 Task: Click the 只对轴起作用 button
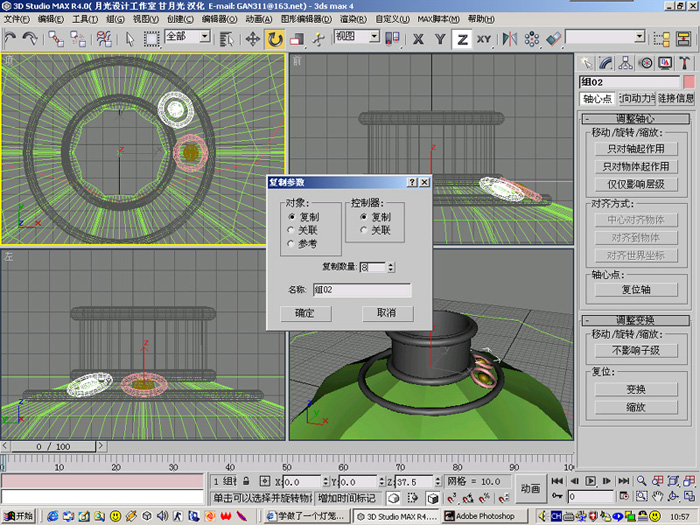click(636, 149)
